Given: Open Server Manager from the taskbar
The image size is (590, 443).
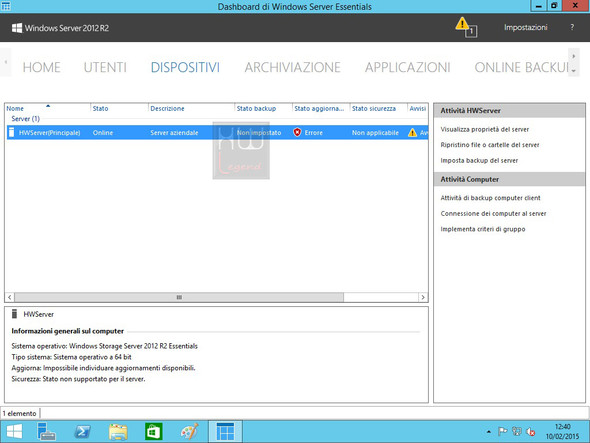Looking at the screenshot, I should pos(46,431).
